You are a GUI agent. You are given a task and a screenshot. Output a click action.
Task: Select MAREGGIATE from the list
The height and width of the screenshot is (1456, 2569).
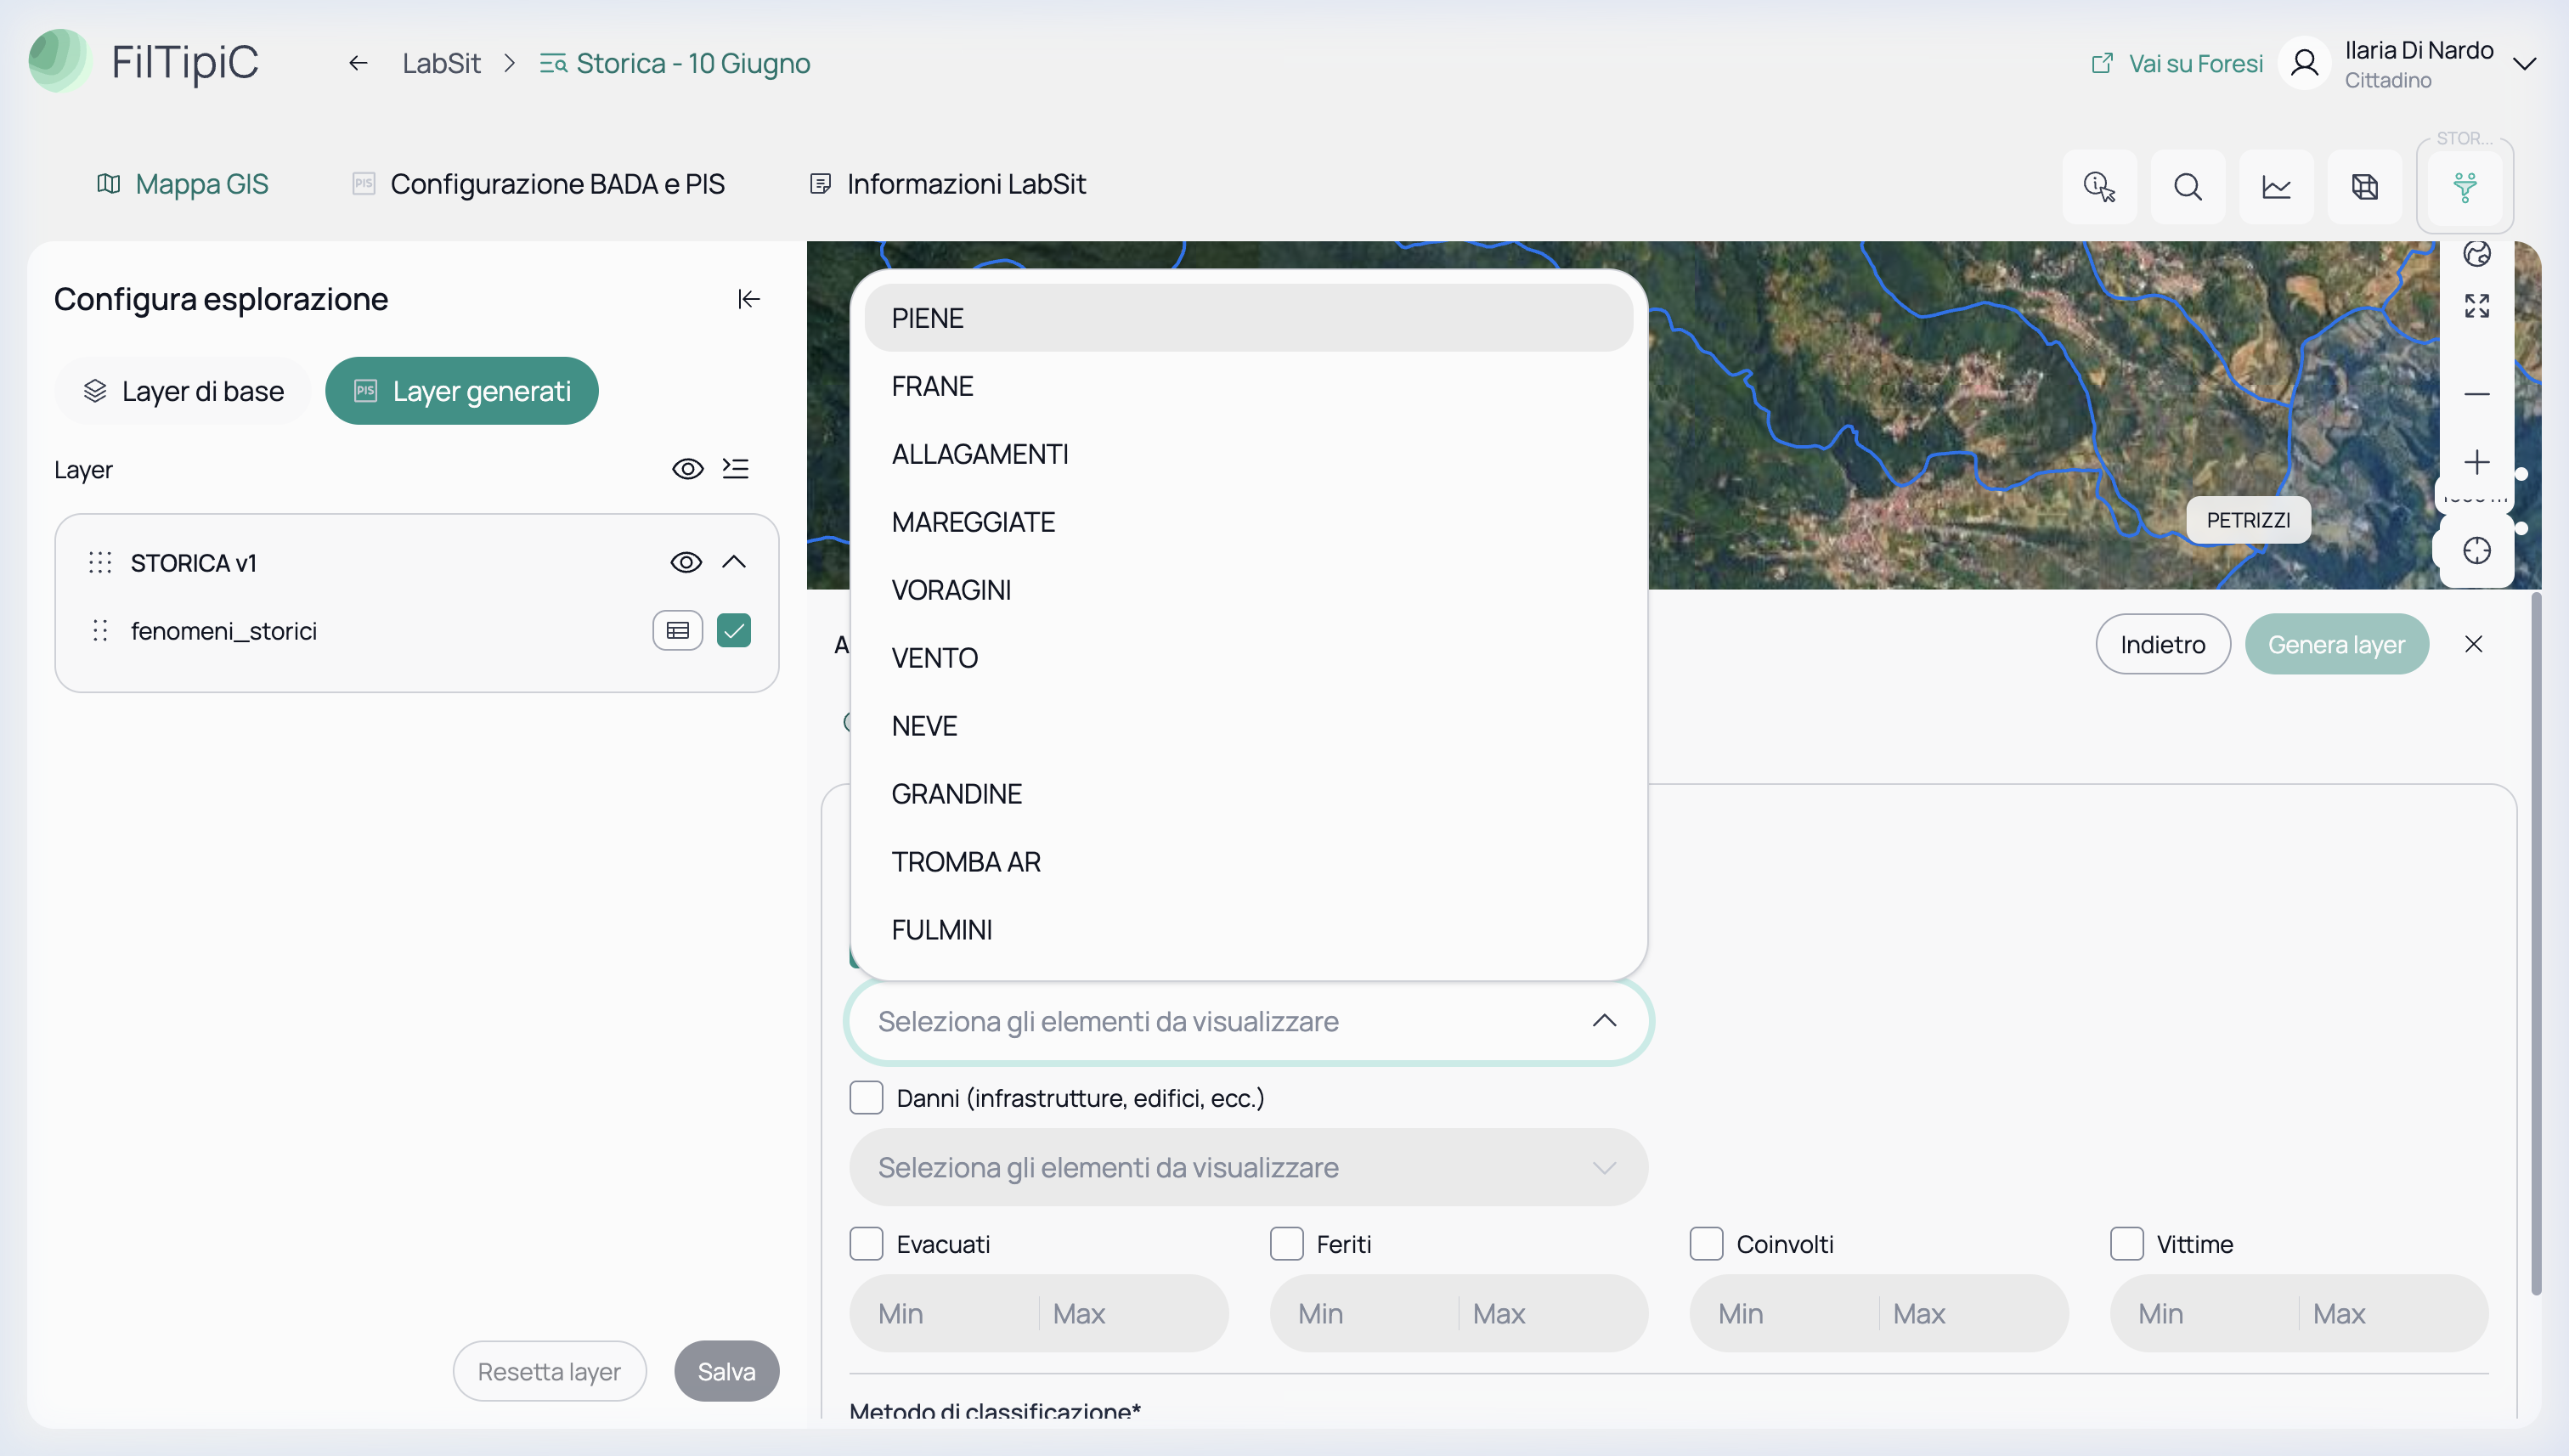pos(1248,521)
